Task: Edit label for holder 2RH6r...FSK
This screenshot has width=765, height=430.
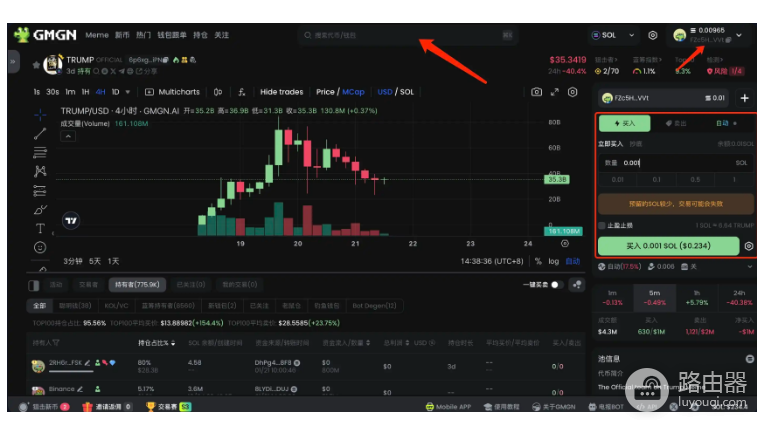Action: pos(87,363)
